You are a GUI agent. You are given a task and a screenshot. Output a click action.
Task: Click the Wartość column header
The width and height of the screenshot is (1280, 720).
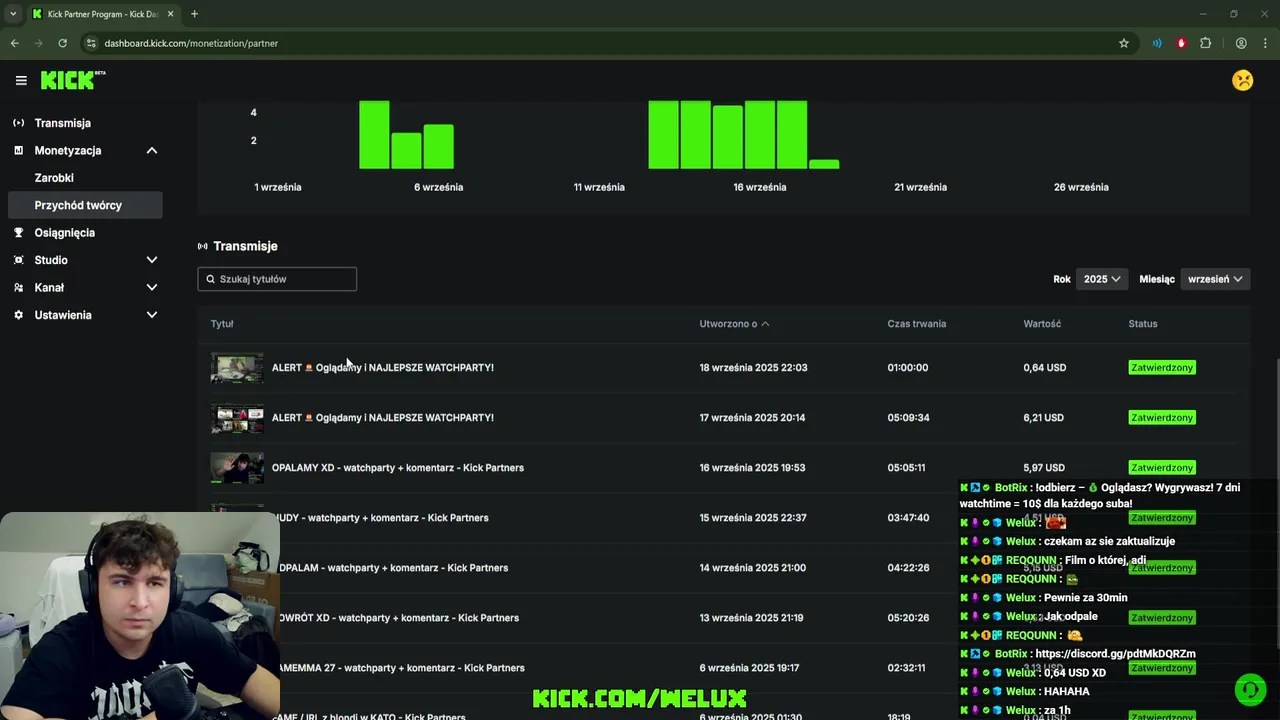pos(1042,324)
